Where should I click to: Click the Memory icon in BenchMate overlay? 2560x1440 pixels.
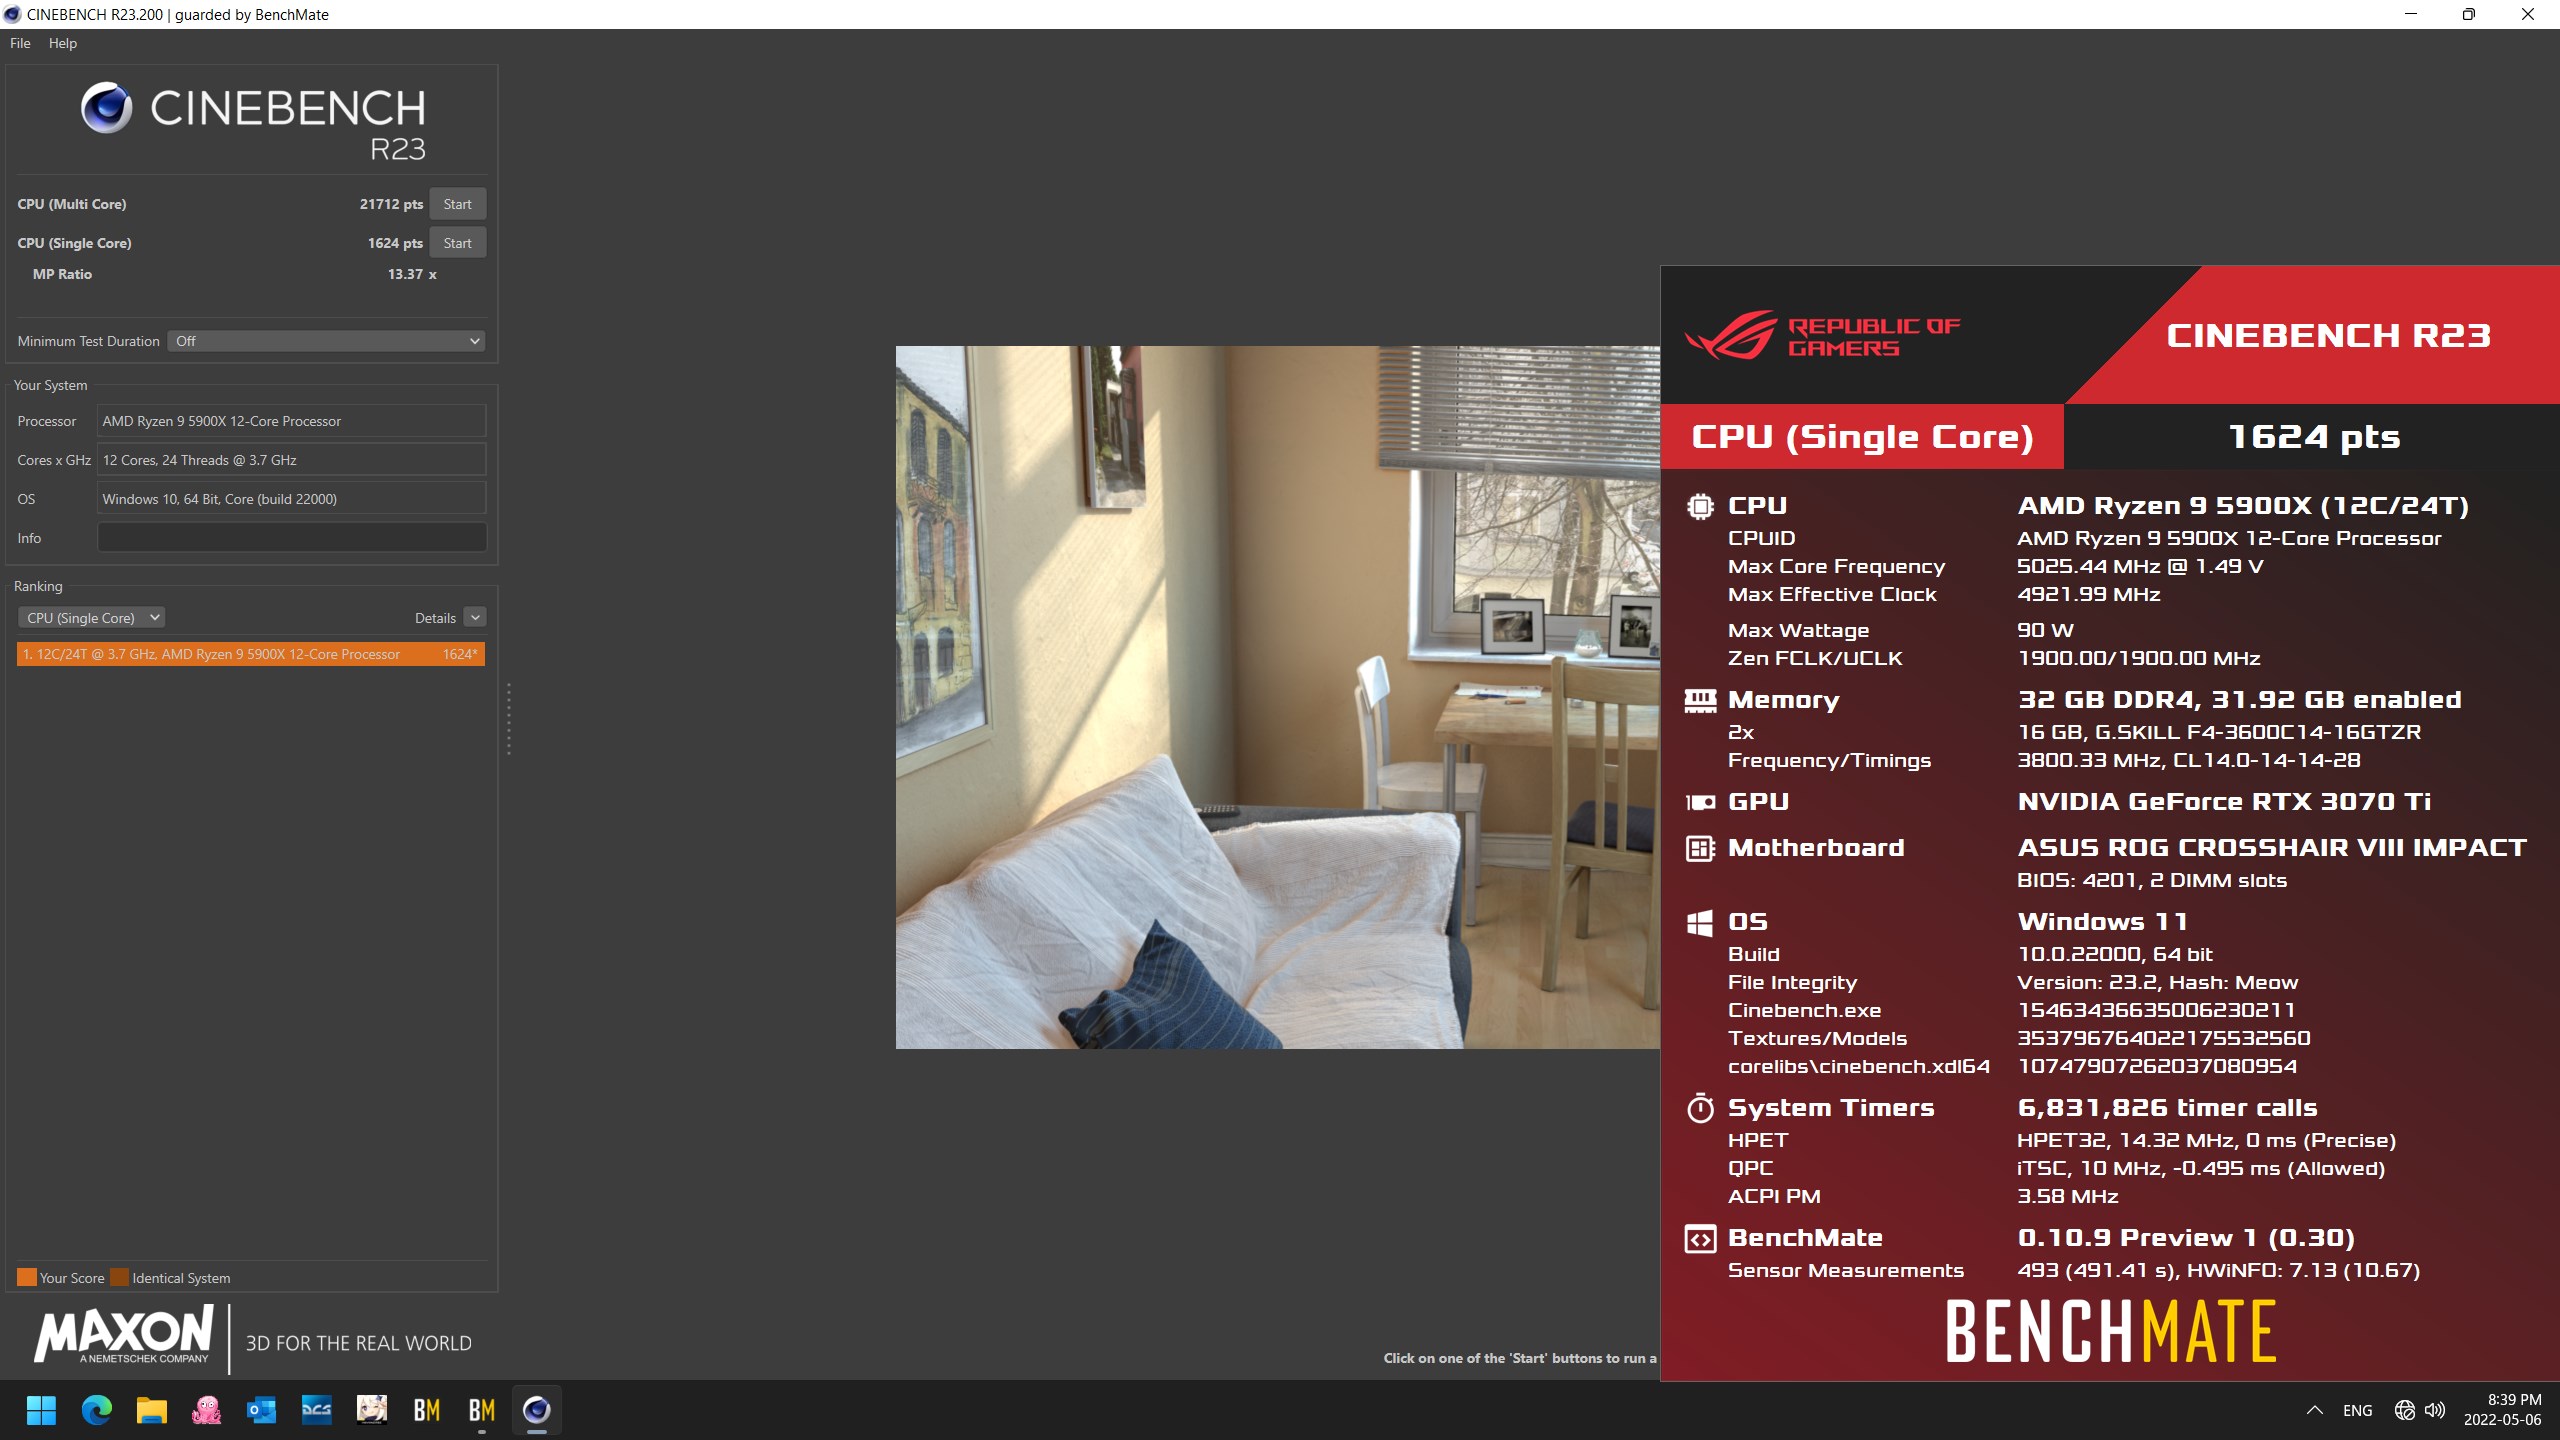tap(1700, 698)
